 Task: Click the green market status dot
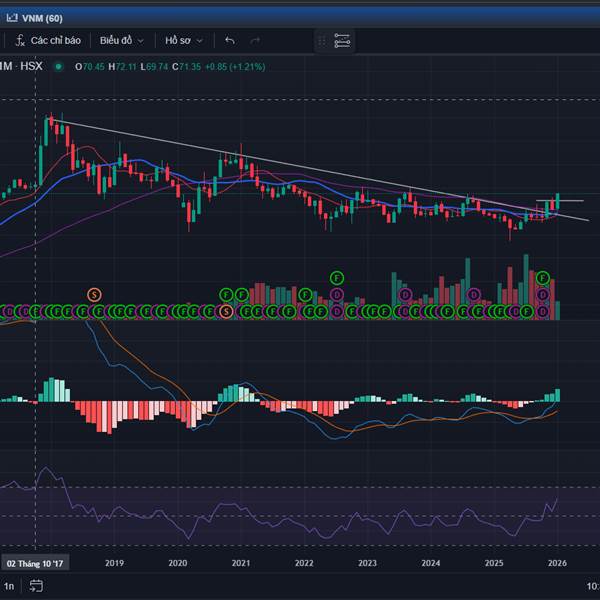click(58, 67)
